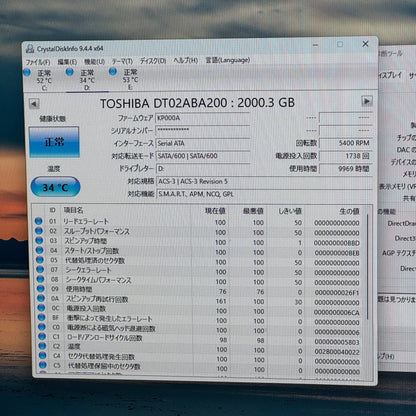
Task: Click current value 161 in row 0A
Action: click(220, 301)
